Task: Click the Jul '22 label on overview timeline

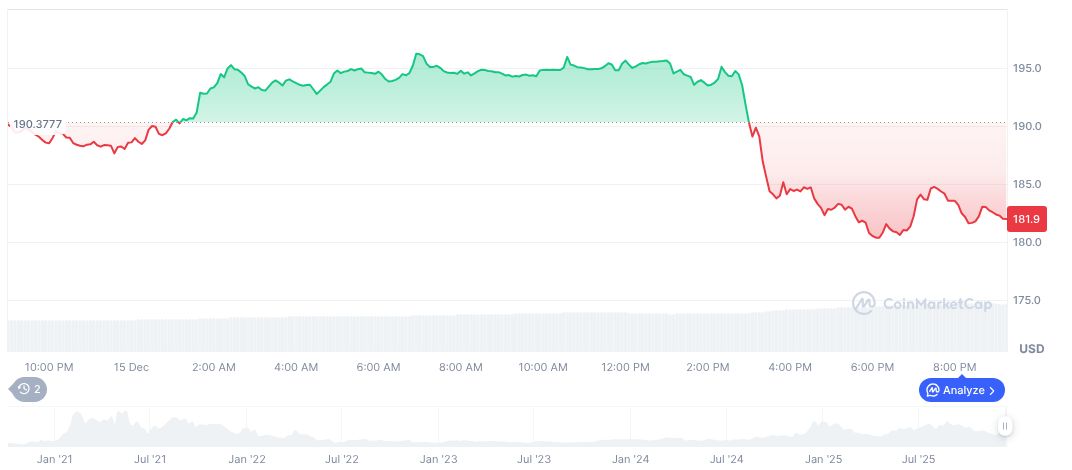Action: coord(342,459)
